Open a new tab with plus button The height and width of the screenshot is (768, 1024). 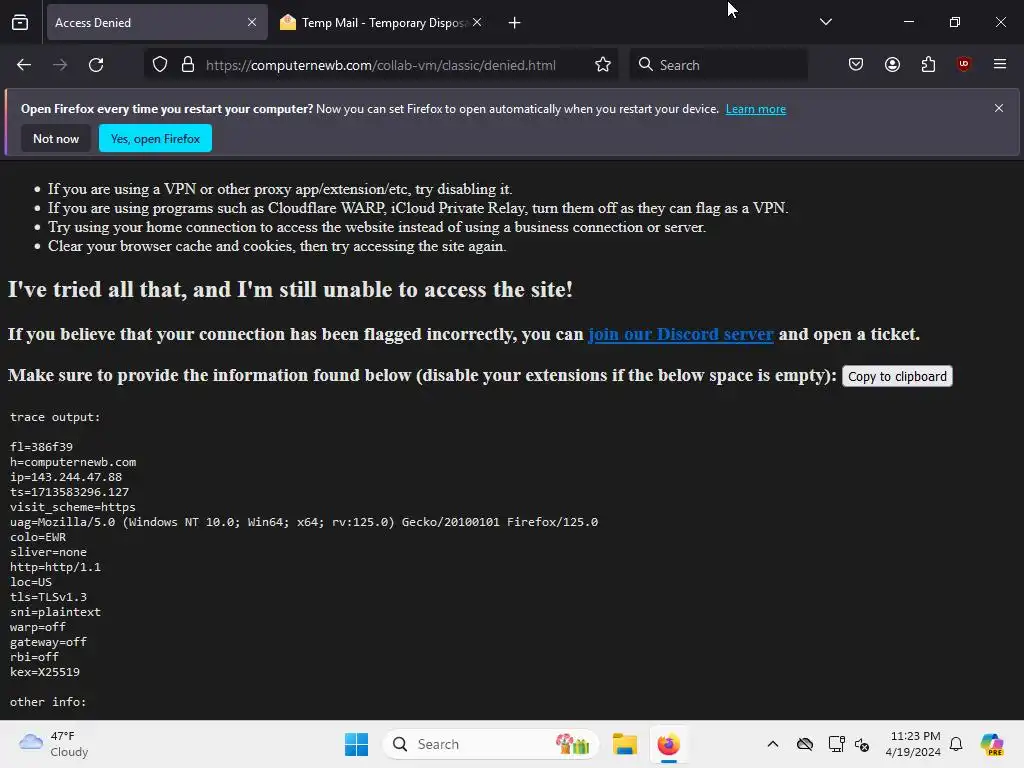click(x=515, y=23)
